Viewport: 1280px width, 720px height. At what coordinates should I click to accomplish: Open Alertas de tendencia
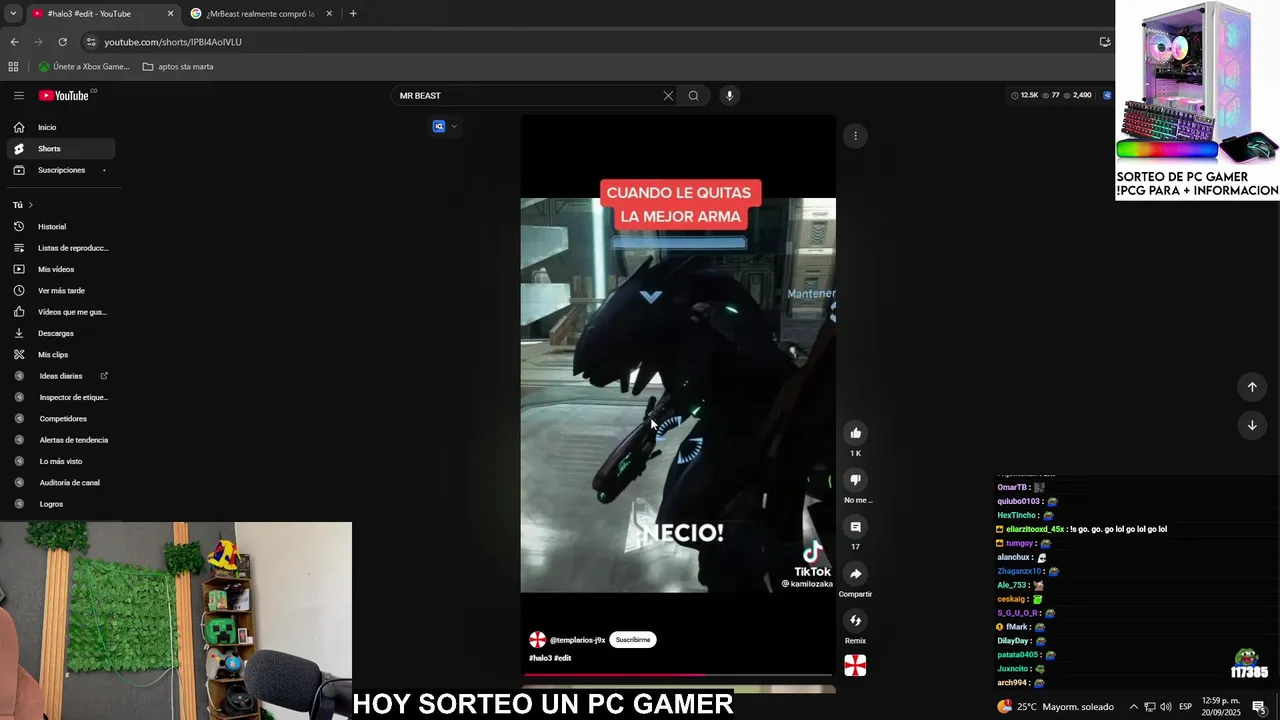point(61,440)
